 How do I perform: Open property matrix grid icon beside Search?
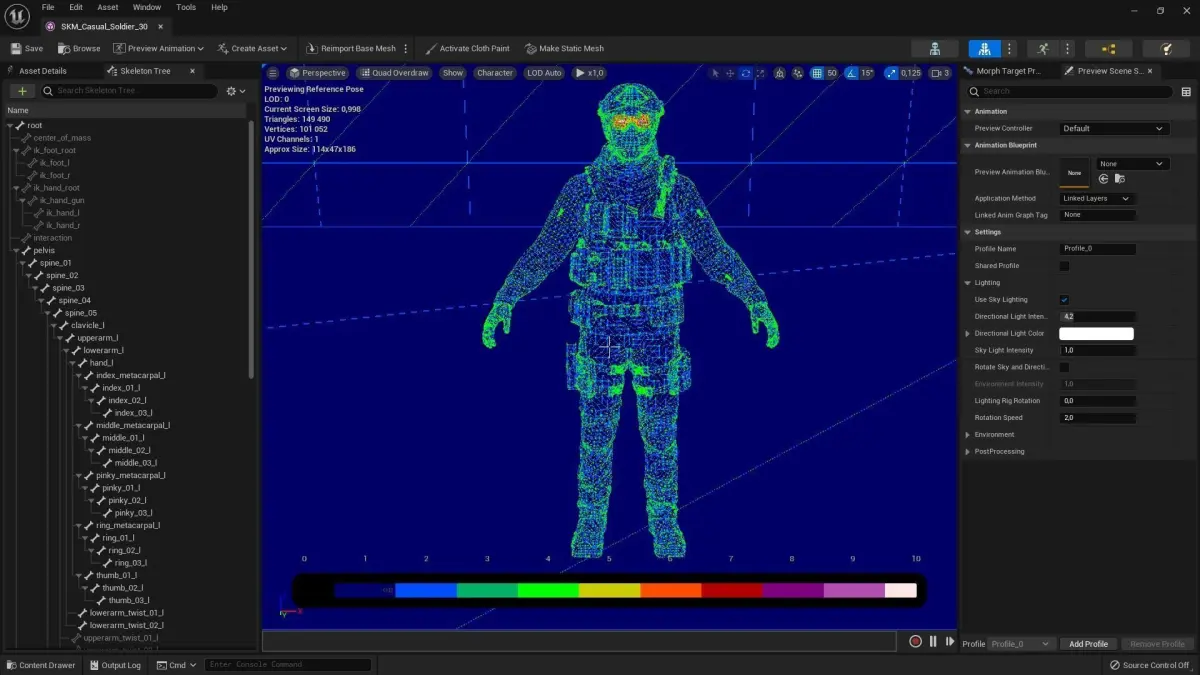1186,91
